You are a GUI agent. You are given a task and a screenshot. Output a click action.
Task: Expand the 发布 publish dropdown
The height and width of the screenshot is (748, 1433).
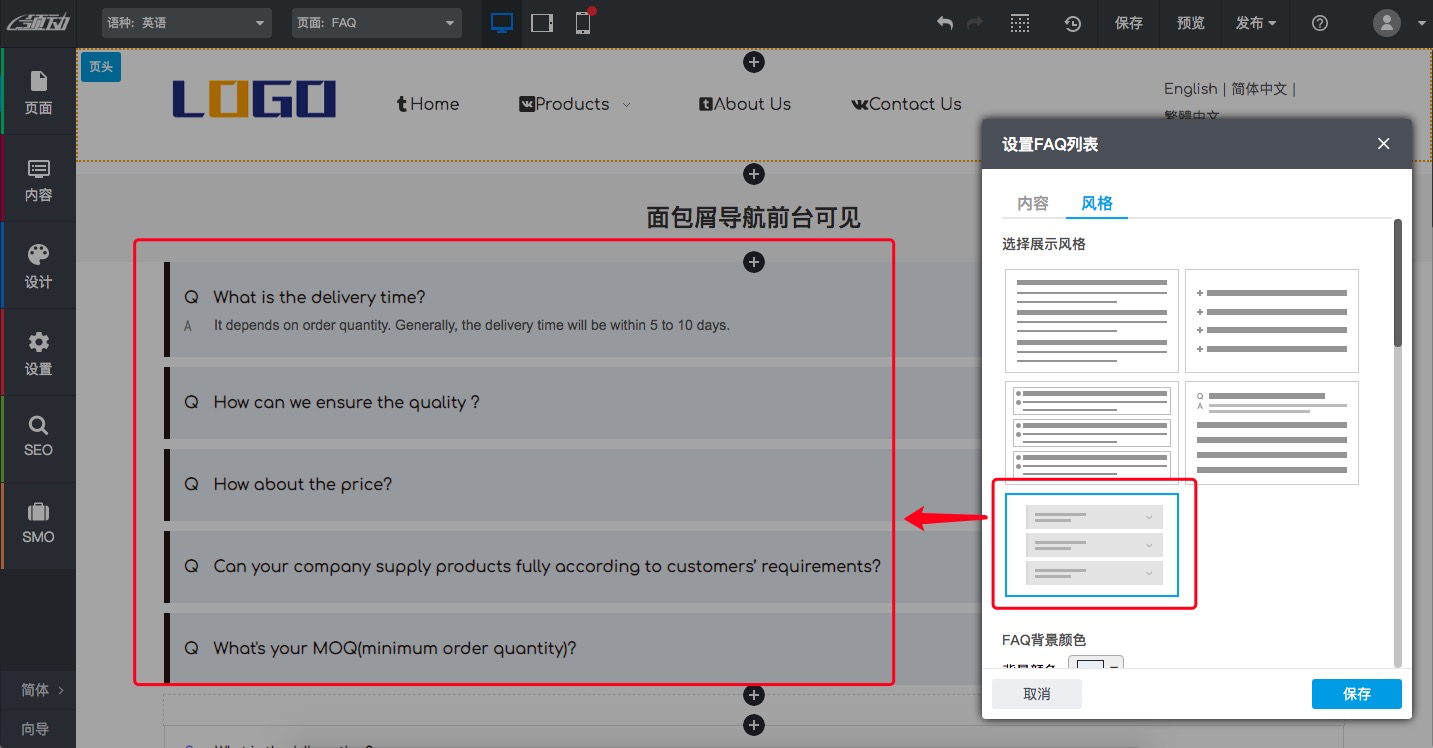pos(1255,23)
